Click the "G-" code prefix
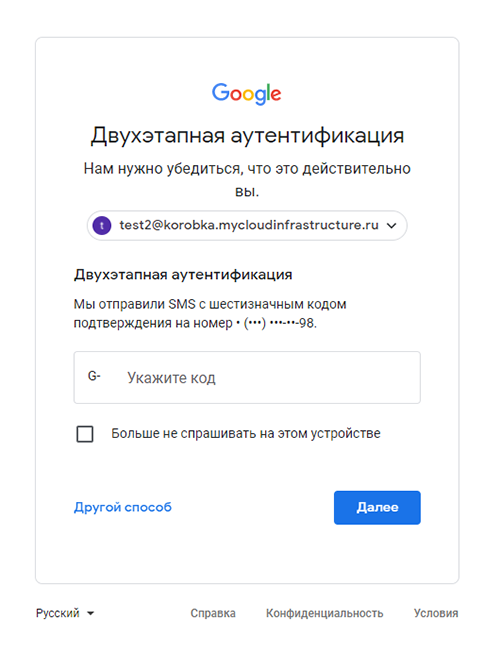Viewport: 500px width, 654px height. [94, 376]
